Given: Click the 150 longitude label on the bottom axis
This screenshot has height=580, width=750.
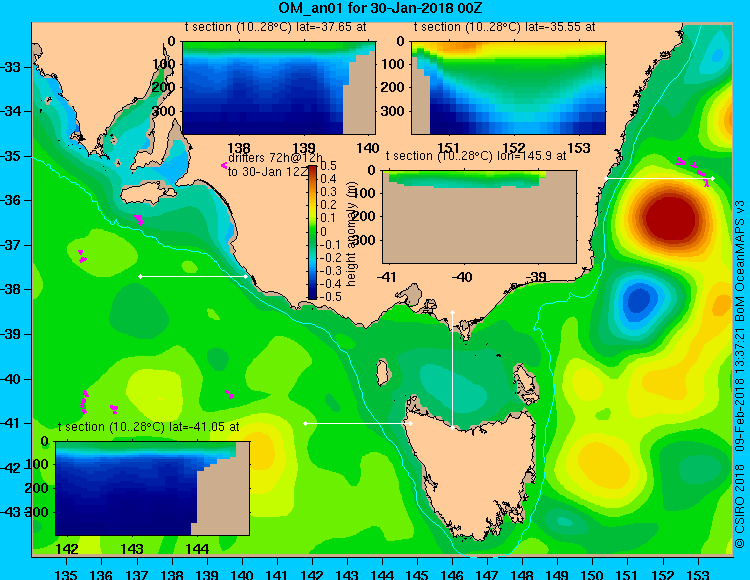Looking at the screenshot, I should pos(593,574).
